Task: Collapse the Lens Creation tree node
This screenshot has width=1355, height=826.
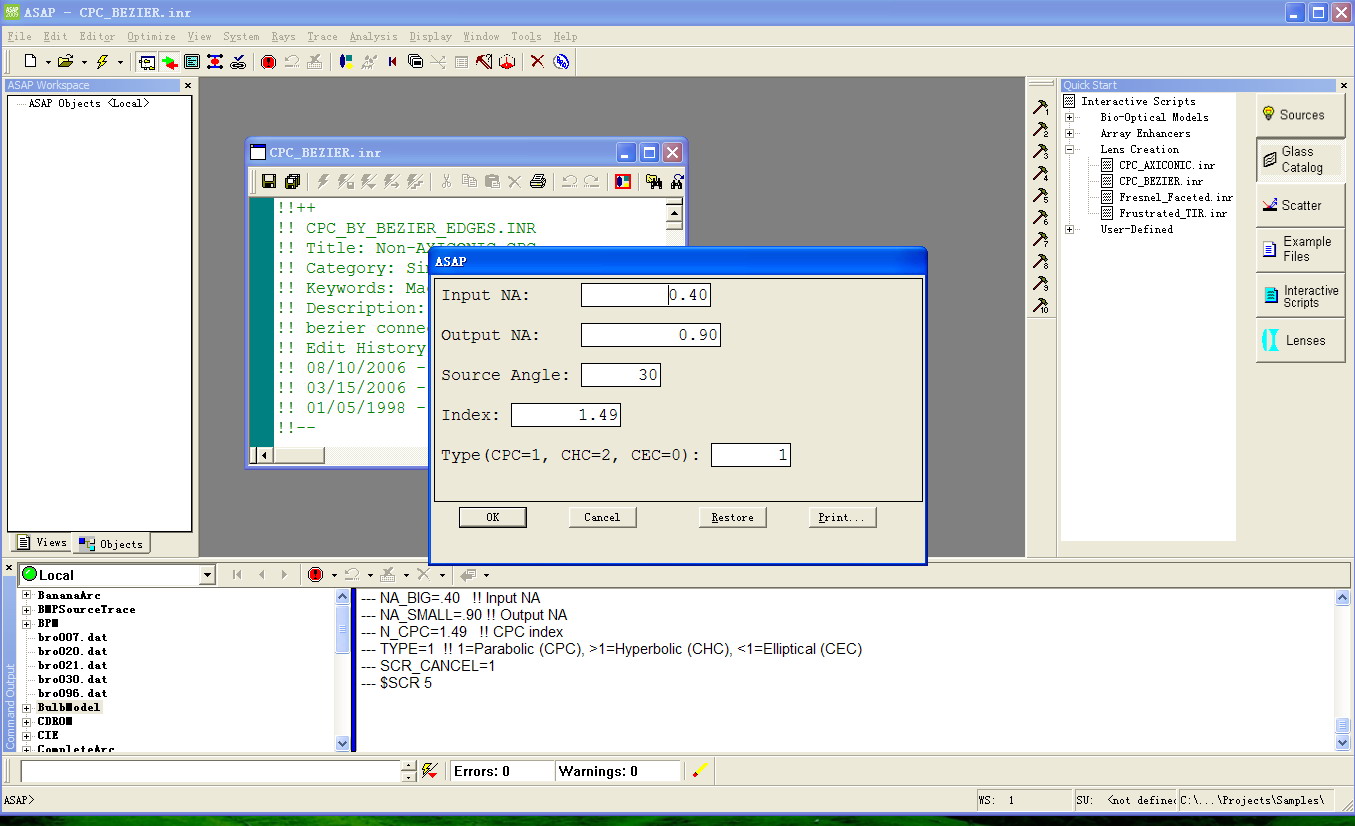Action: point(1069,149)
